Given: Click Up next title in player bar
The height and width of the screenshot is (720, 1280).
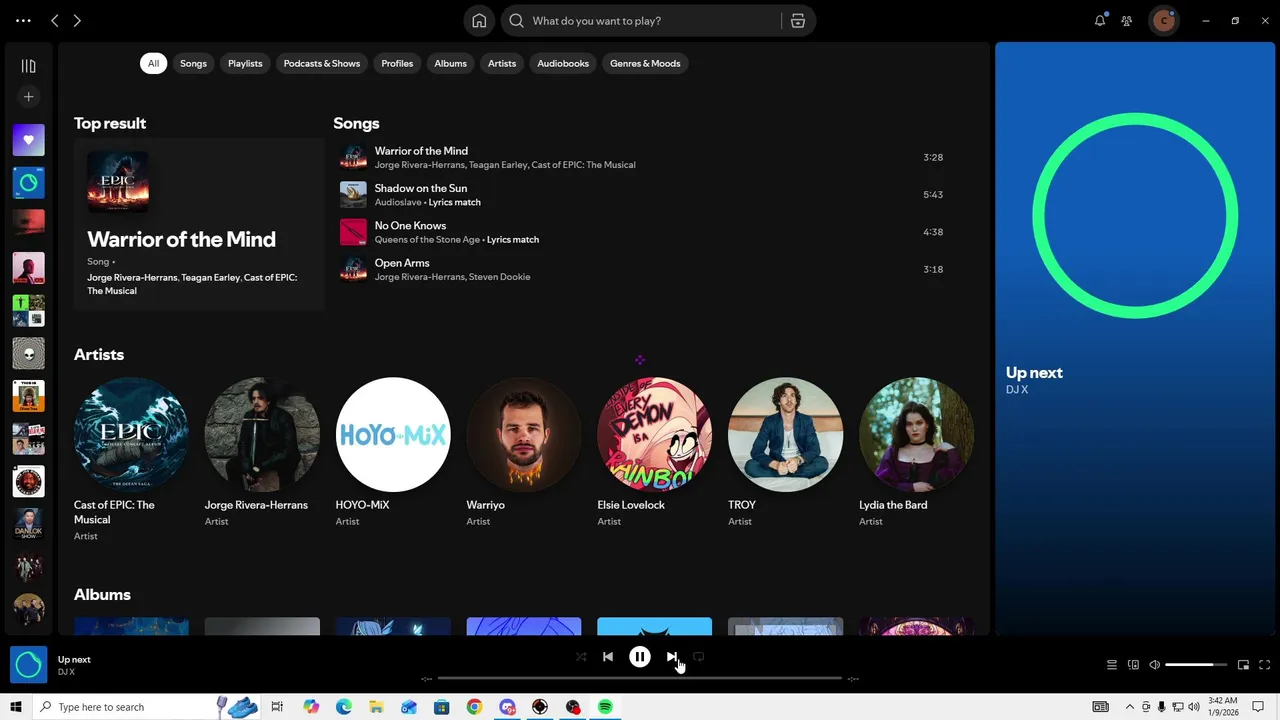Looking at the screenshot, I should coord(74,660).
